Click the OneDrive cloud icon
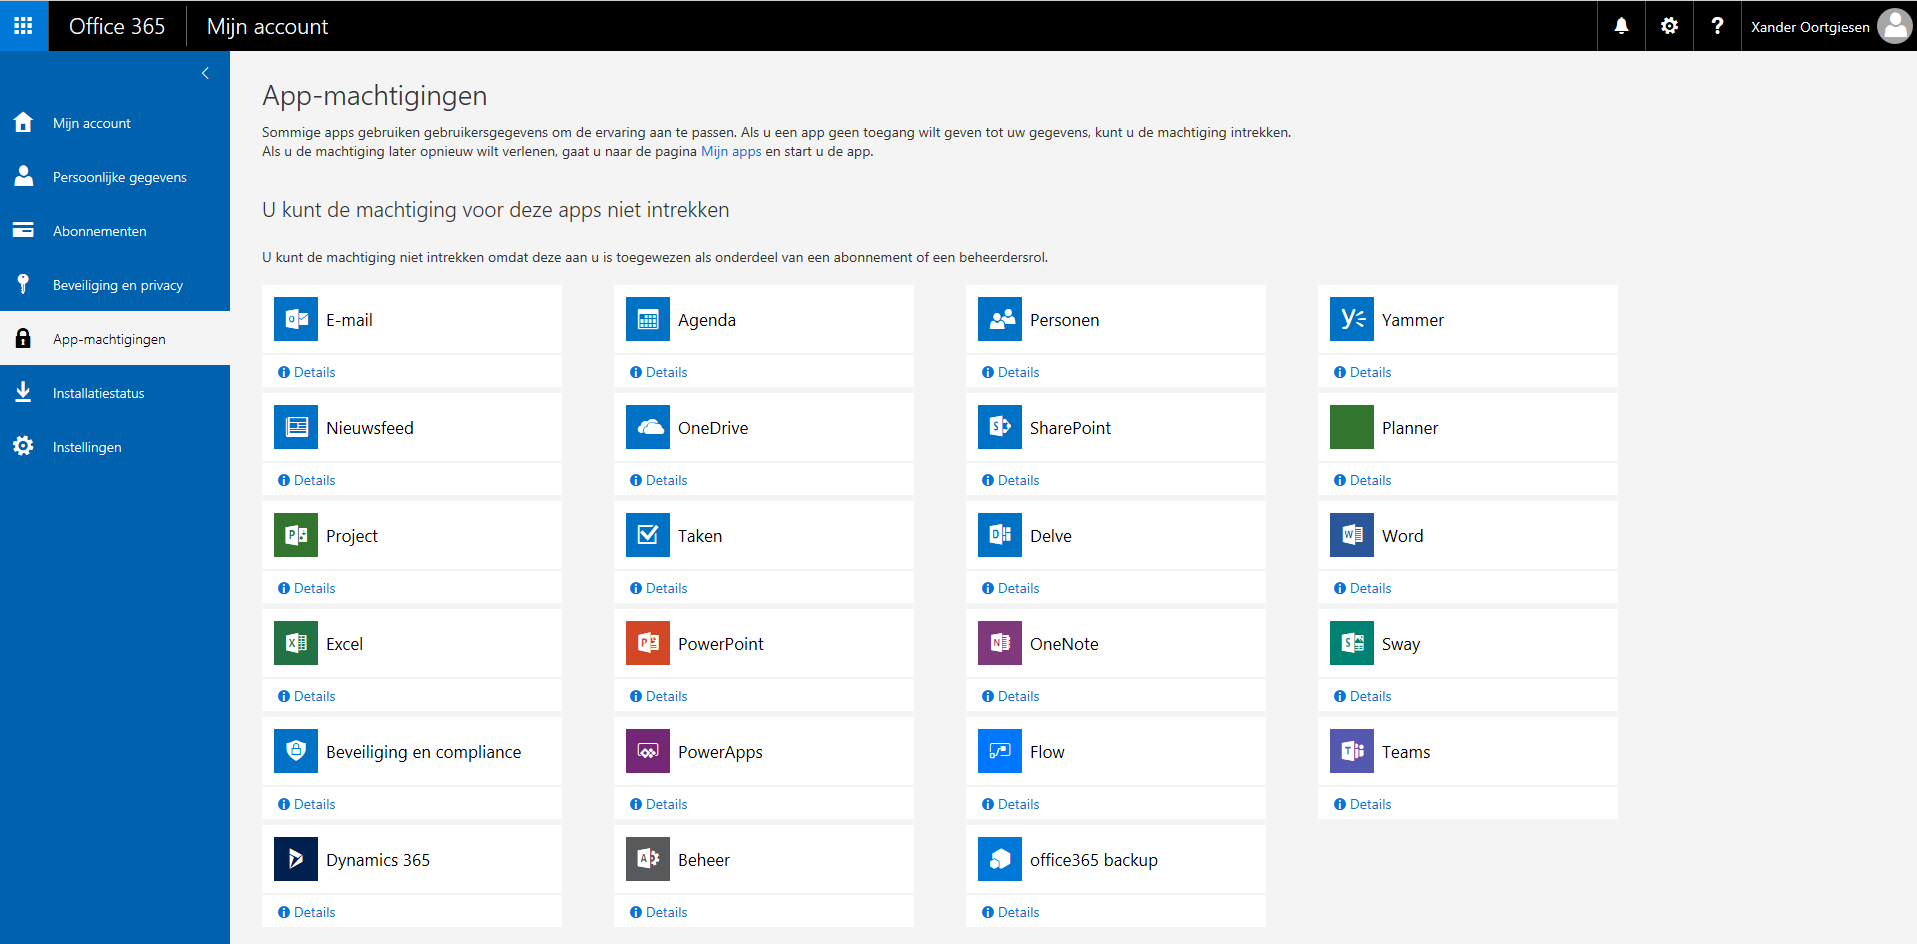1917x944 pixels. tap(648, 427)
